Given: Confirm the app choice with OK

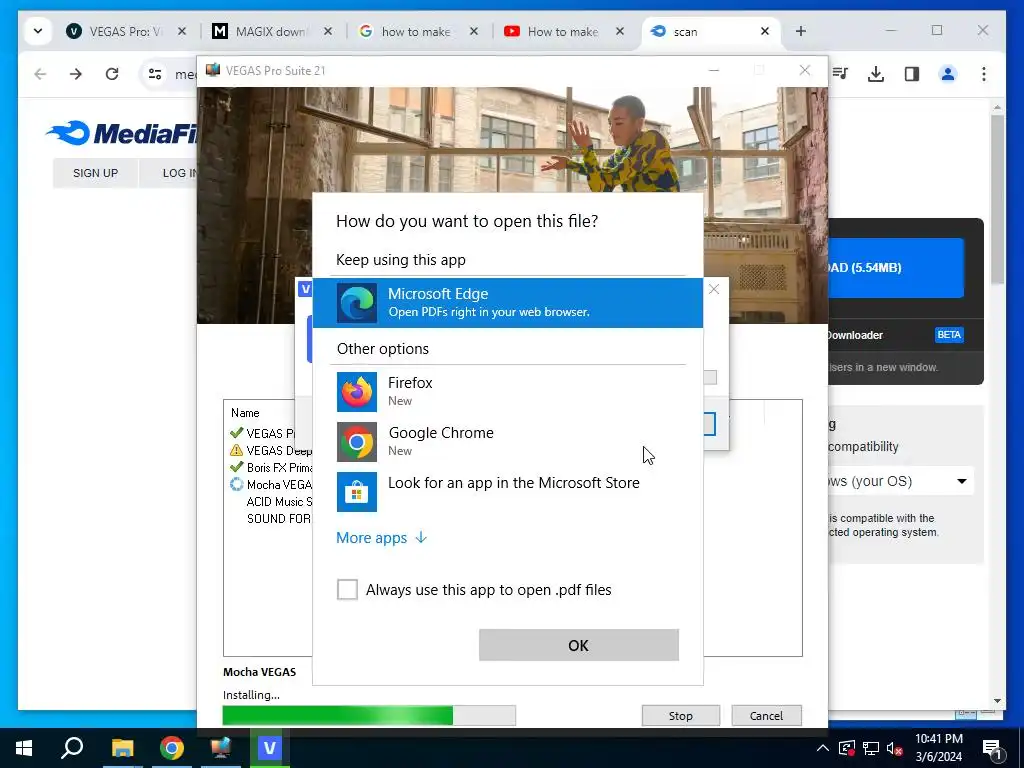Looking at the screenshot, I should coord(579,645).
